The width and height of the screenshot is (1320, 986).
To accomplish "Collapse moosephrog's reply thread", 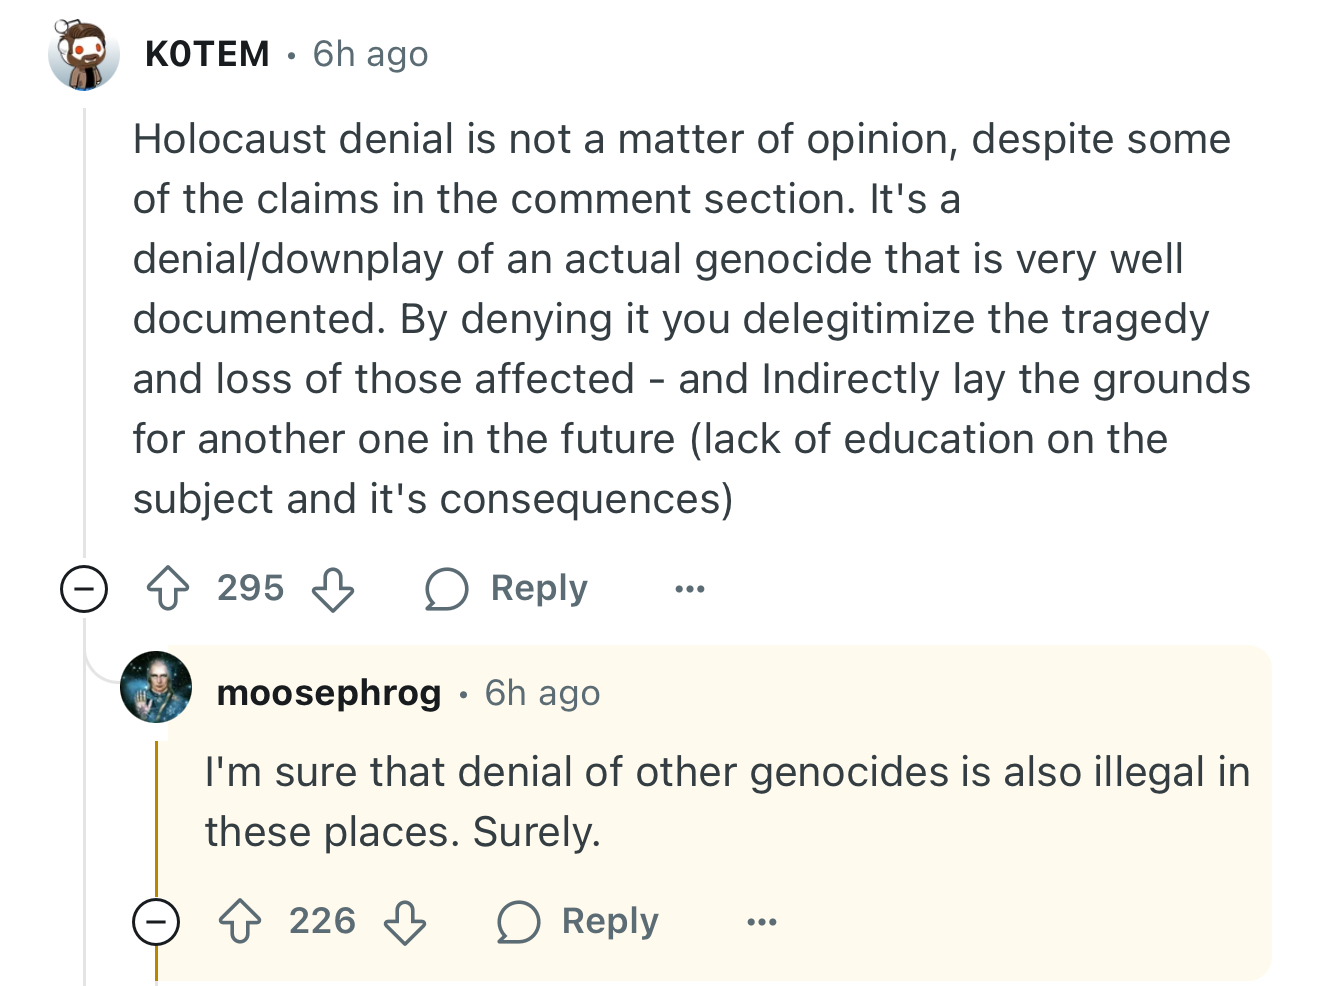I will coord(156,922).
